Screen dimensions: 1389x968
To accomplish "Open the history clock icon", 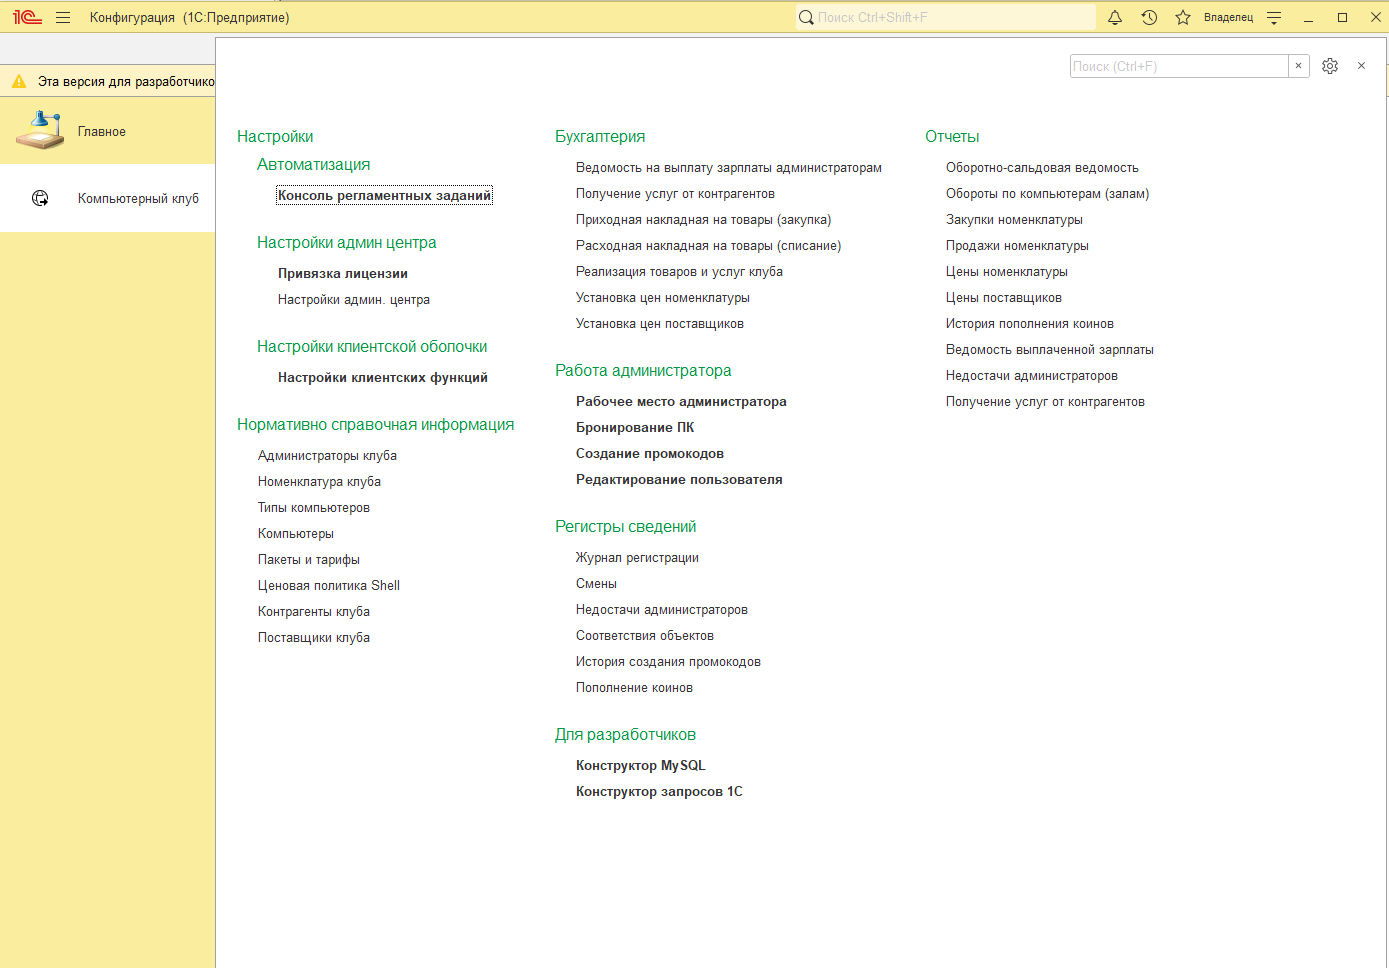I will [x=1149, y=18].
